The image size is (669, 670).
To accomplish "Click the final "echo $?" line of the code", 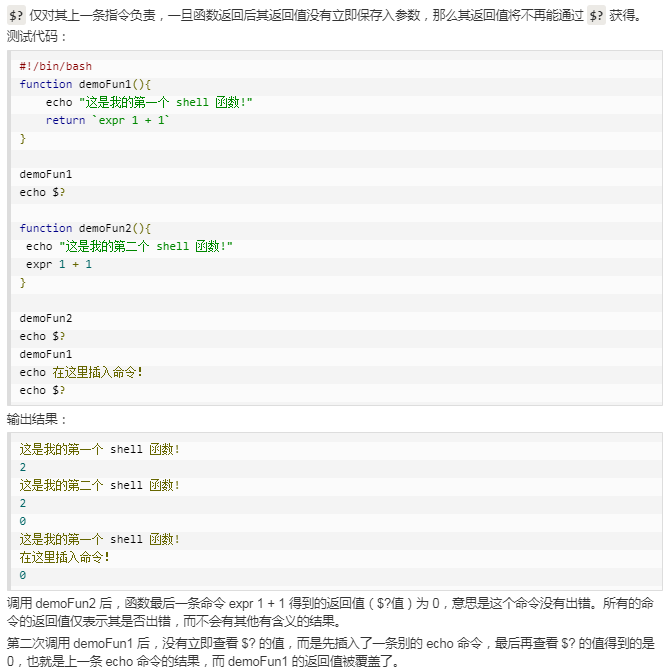I will click(42, 390).
